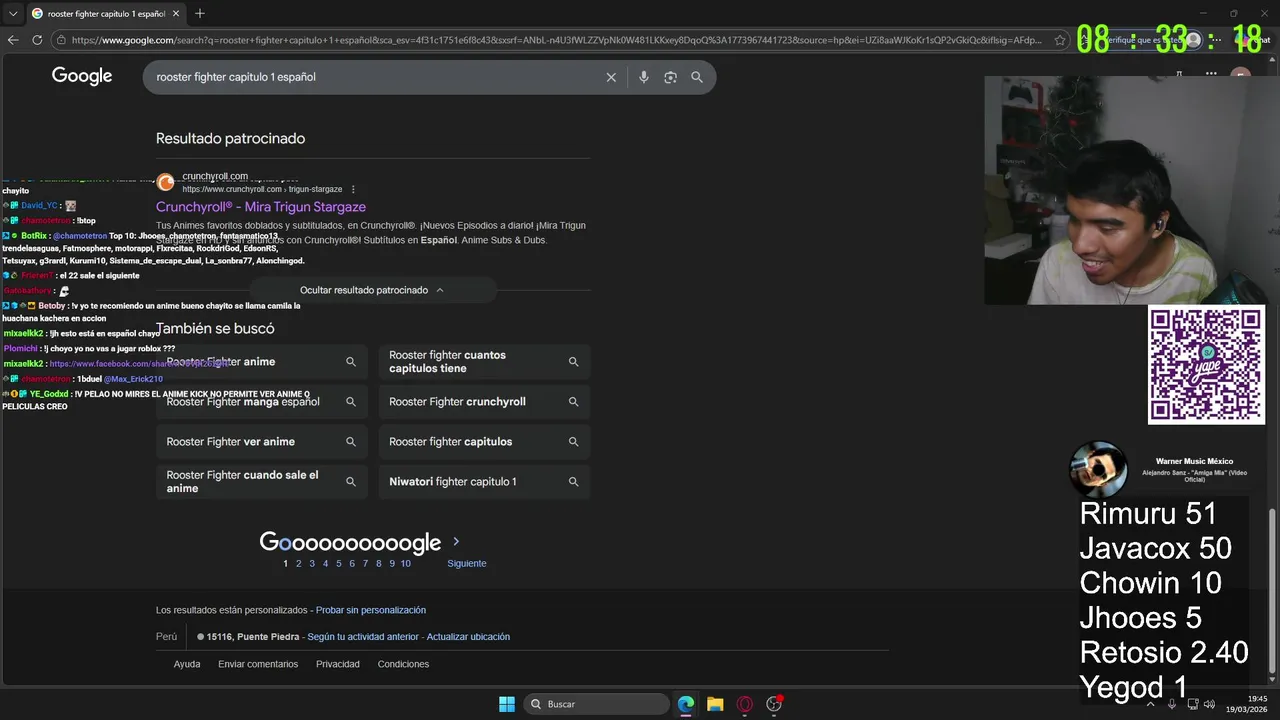This screenshot has height=720, width=1280.
Task: Select the rooster fighter capitulo 1 español tab
Action: pyautogui.click(x=105, y=14)
